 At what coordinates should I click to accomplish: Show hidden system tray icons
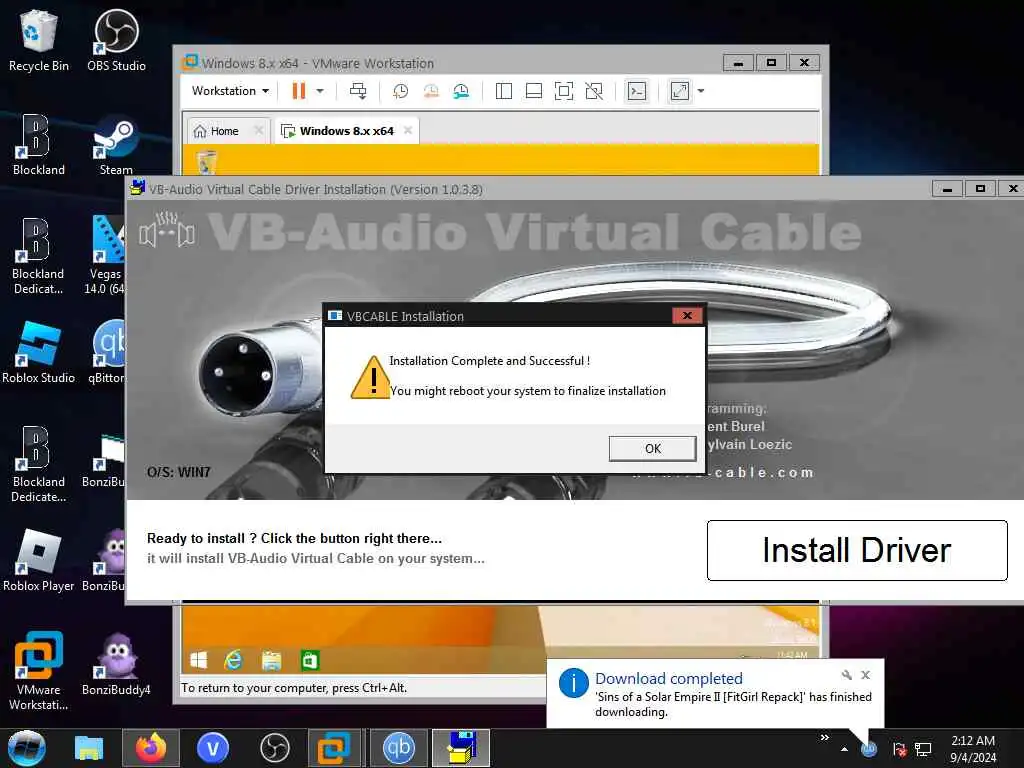point(844,749)
